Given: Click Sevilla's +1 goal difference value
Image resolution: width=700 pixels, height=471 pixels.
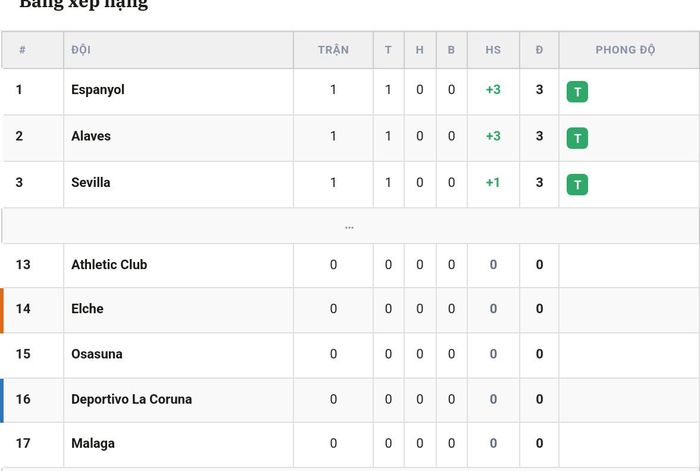Looking at the screenshot, I should [x=493, y=182].
